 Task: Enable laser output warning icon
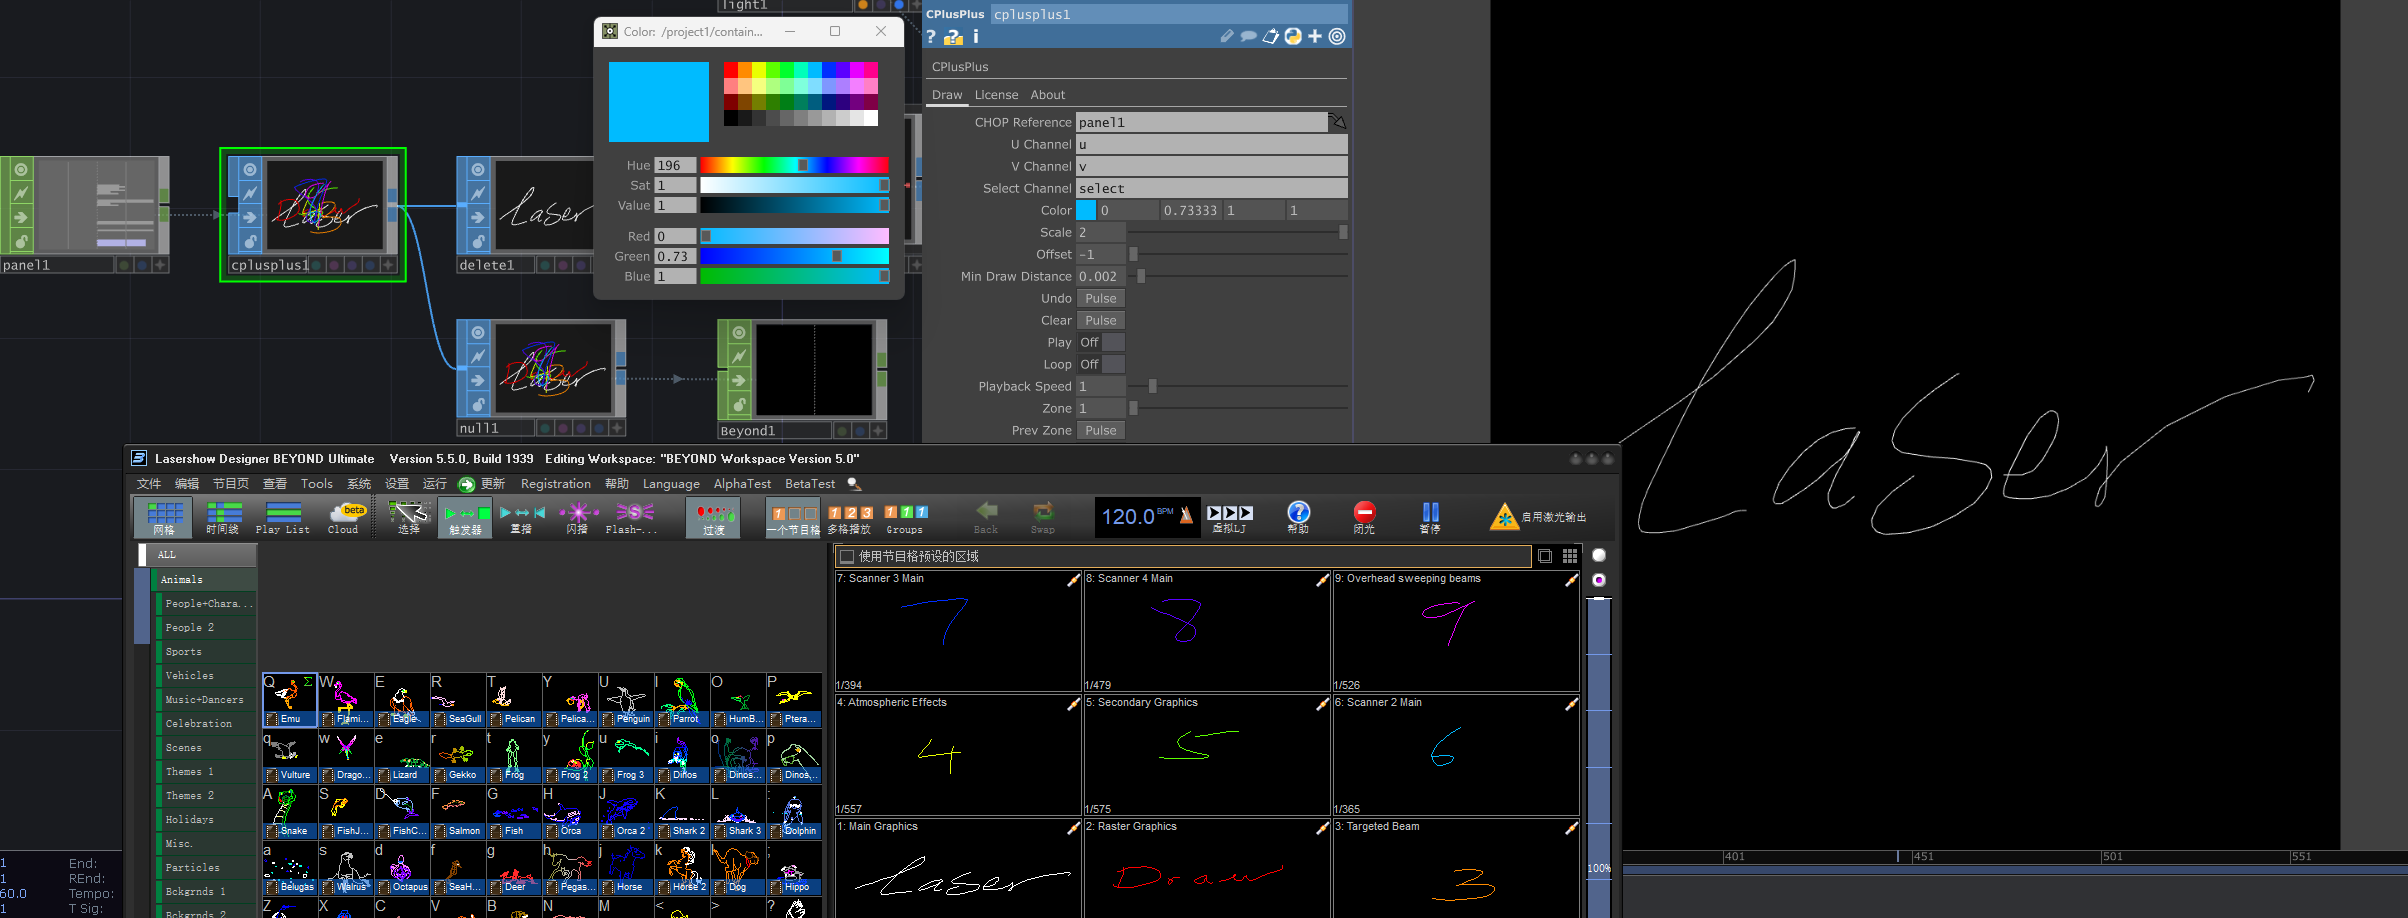point(1505,516)
